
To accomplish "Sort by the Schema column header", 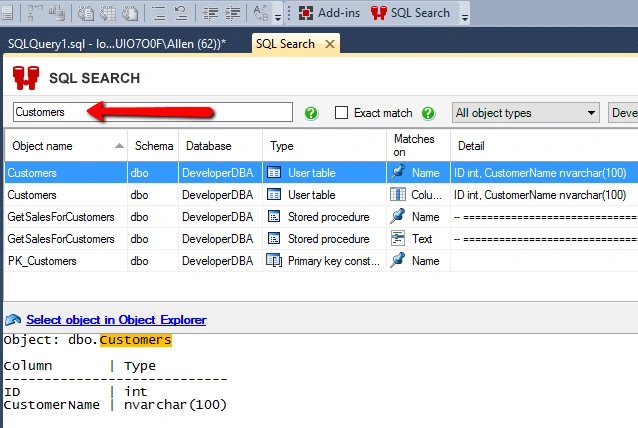I will click(x=153, y=146).
